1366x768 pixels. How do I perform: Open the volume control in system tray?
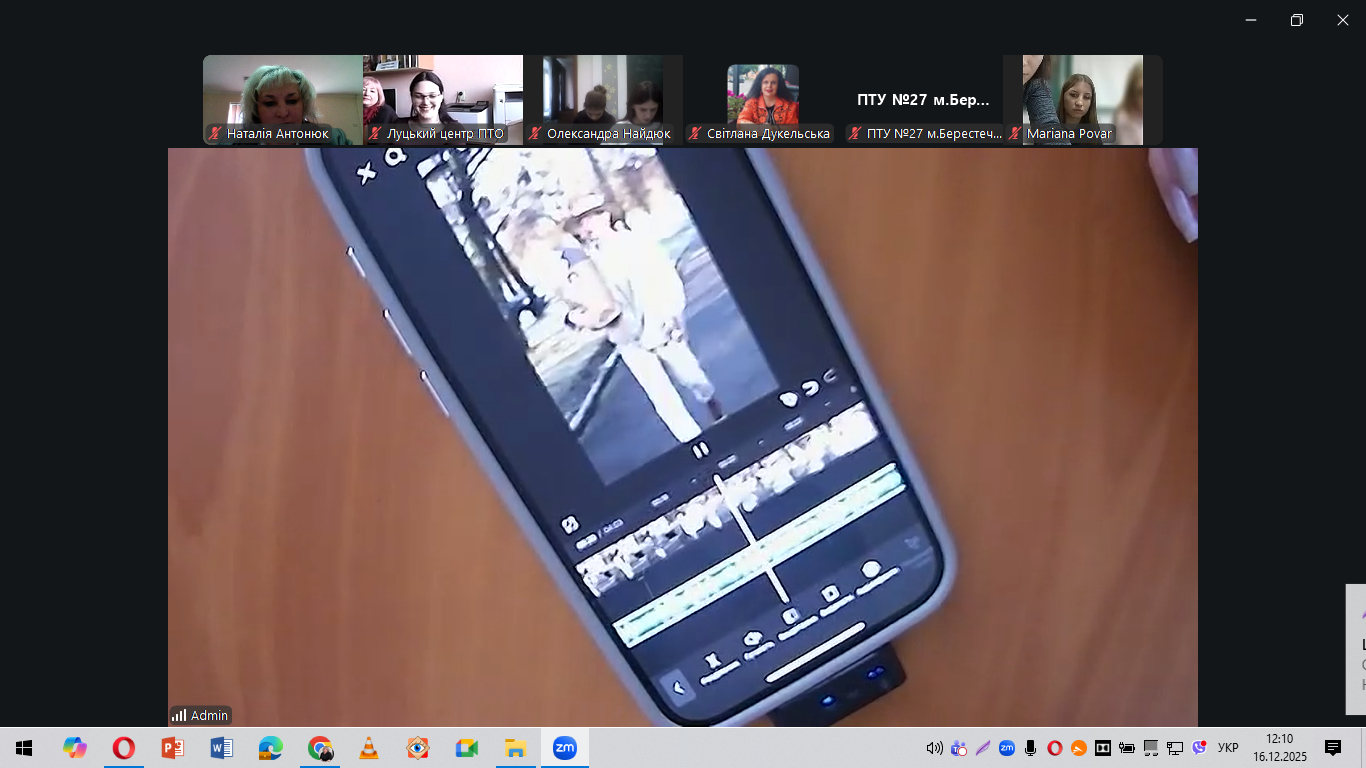(x=935, y=748)
